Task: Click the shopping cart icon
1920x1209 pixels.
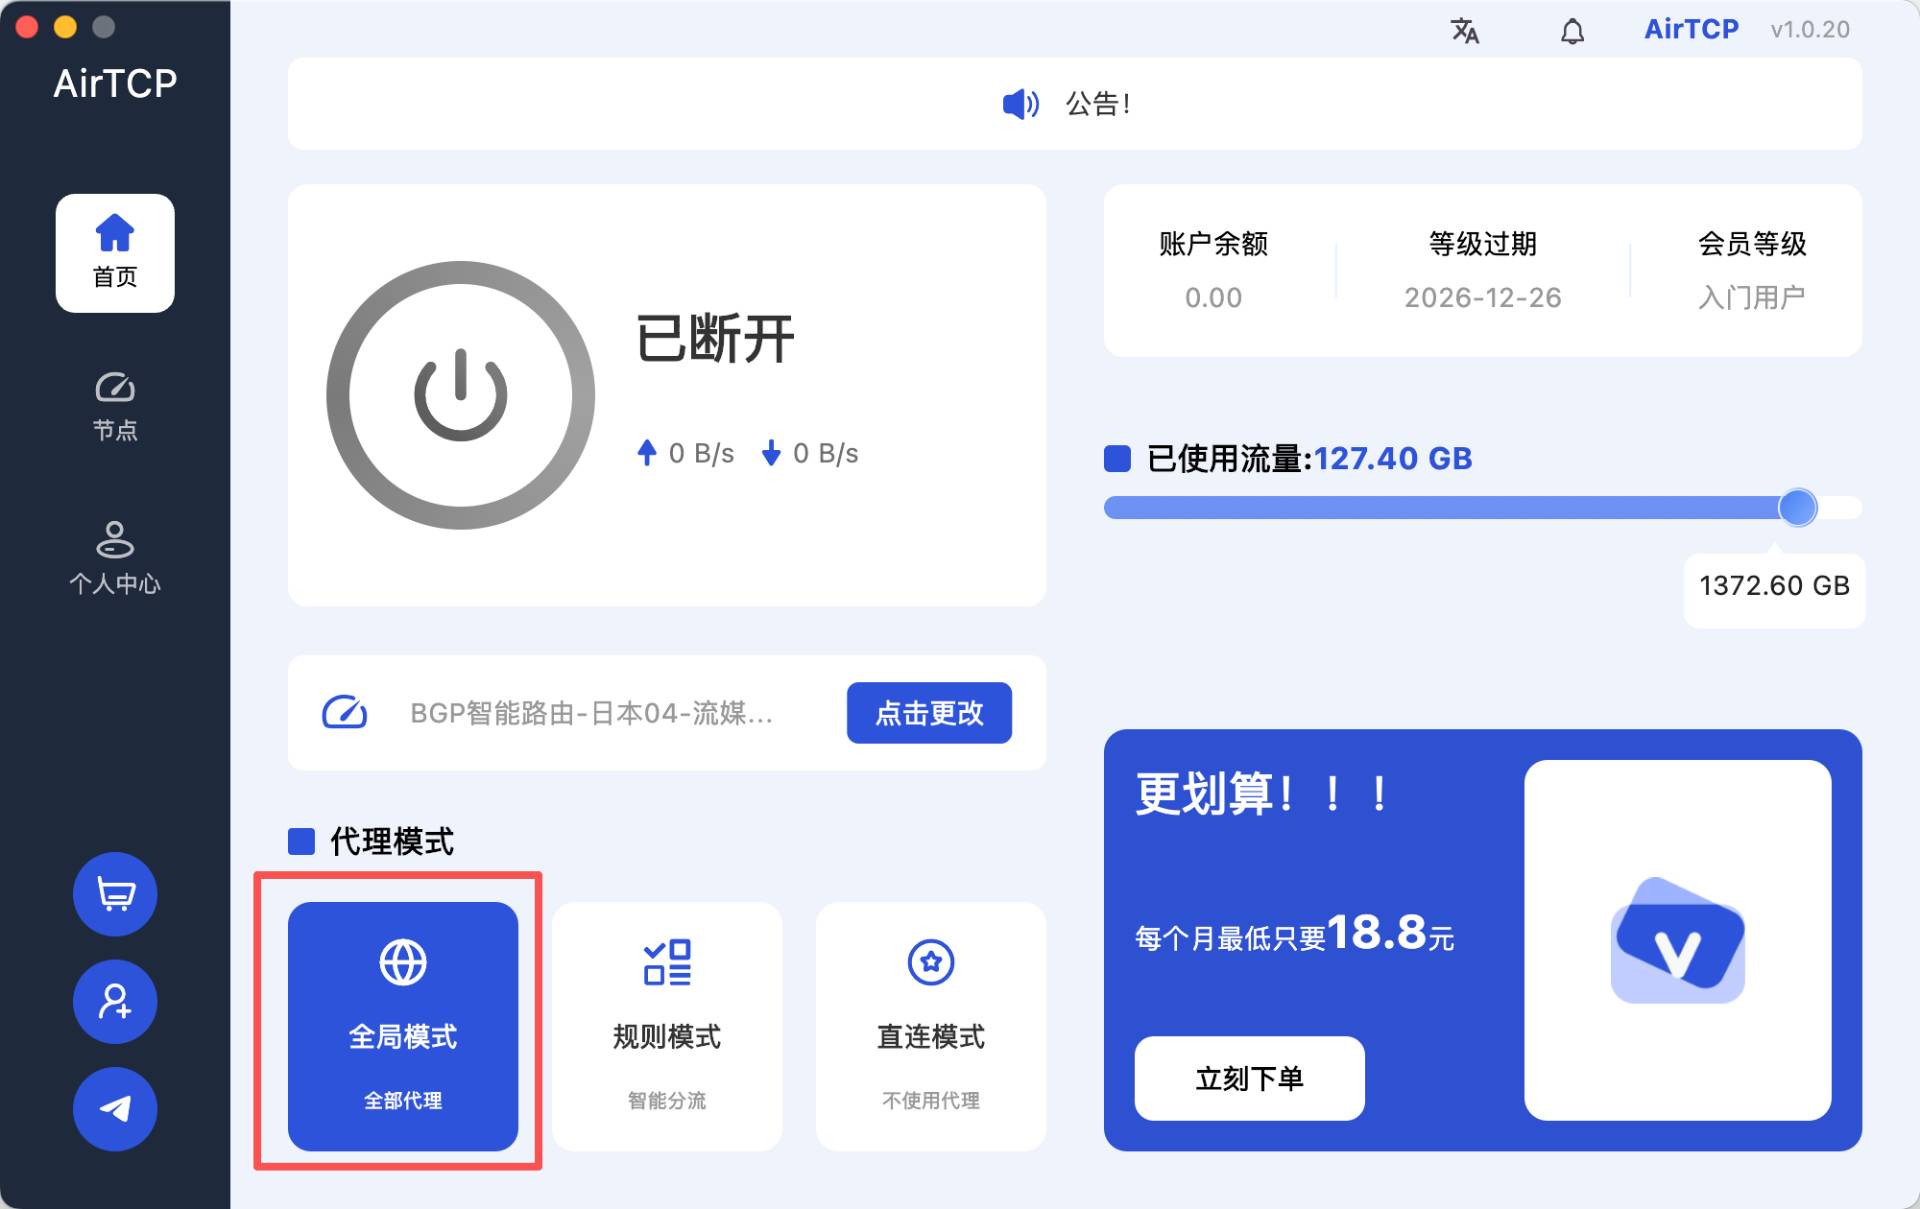Action: (x=115, y=894)
